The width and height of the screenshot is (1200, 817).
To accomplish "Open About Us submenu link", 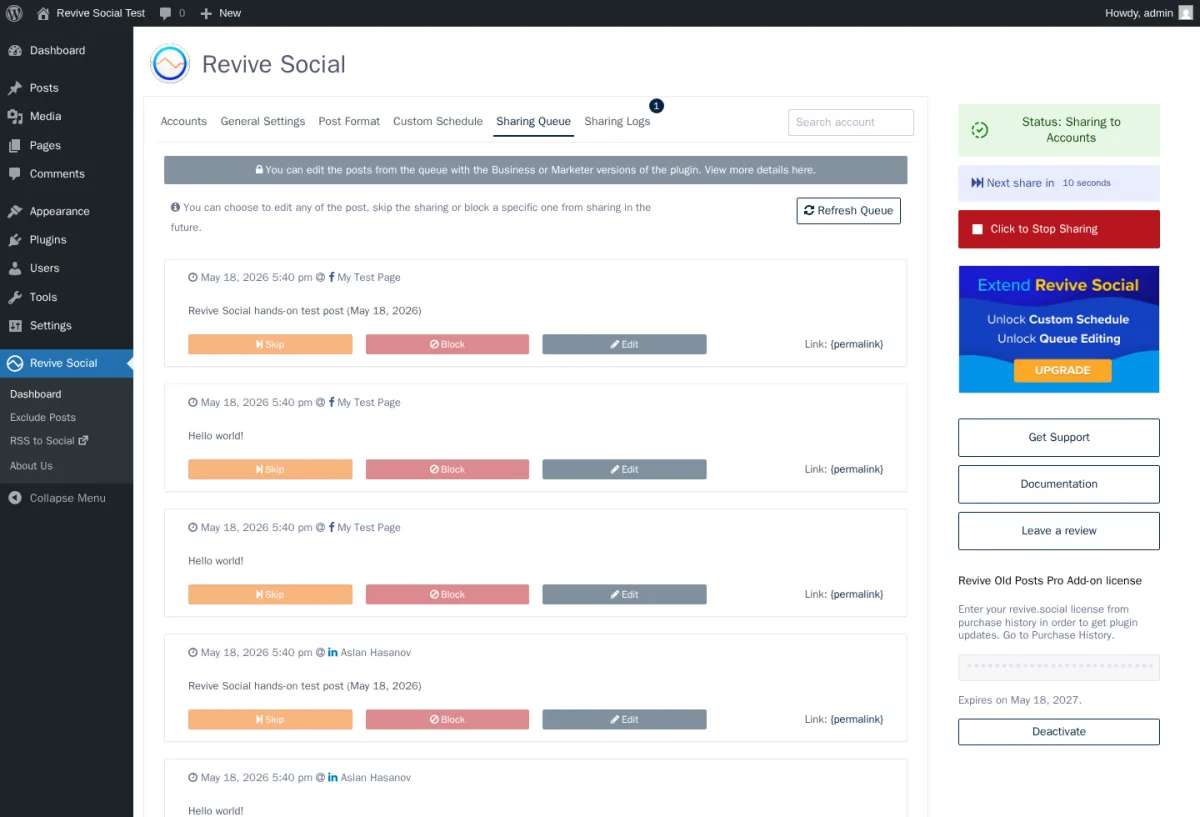I will 31,466.
